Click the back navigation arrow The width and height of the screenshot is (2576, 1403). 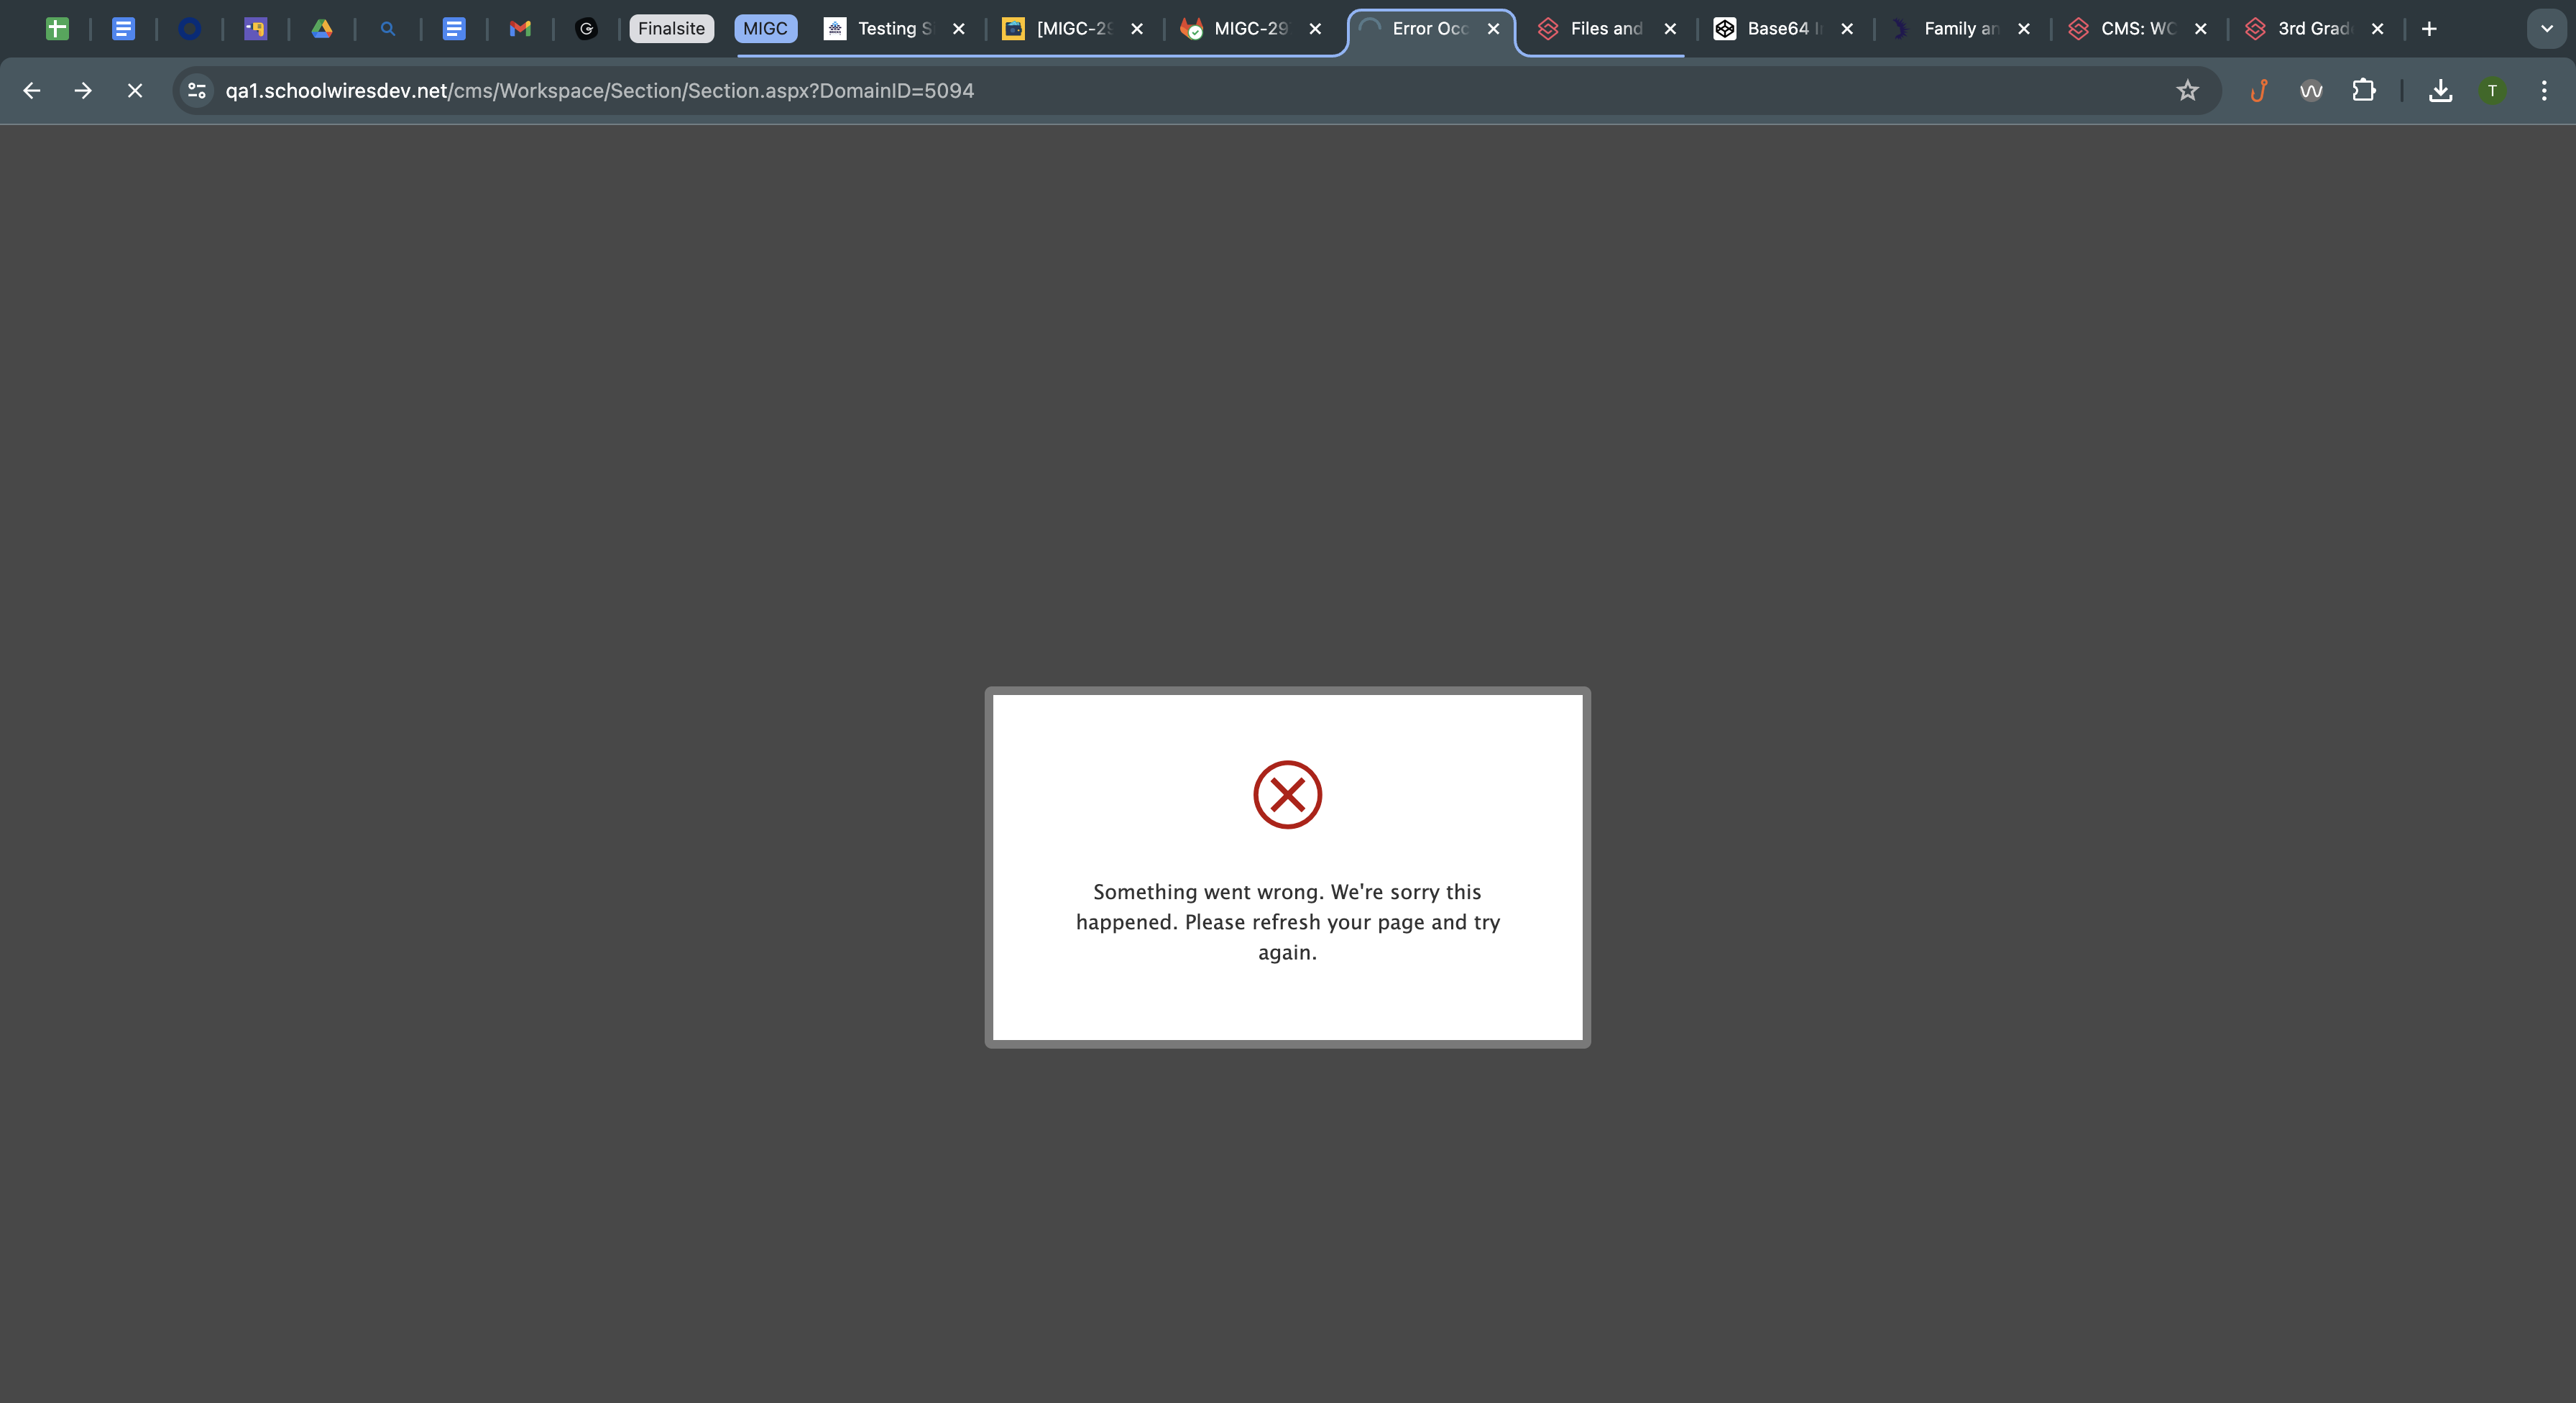click(x=32, y=91)
